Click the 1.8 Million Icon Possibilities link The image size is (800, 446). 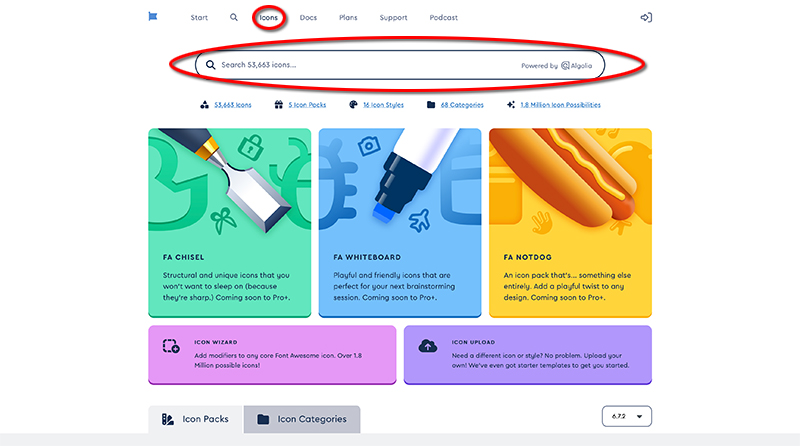tap(560, 104)
